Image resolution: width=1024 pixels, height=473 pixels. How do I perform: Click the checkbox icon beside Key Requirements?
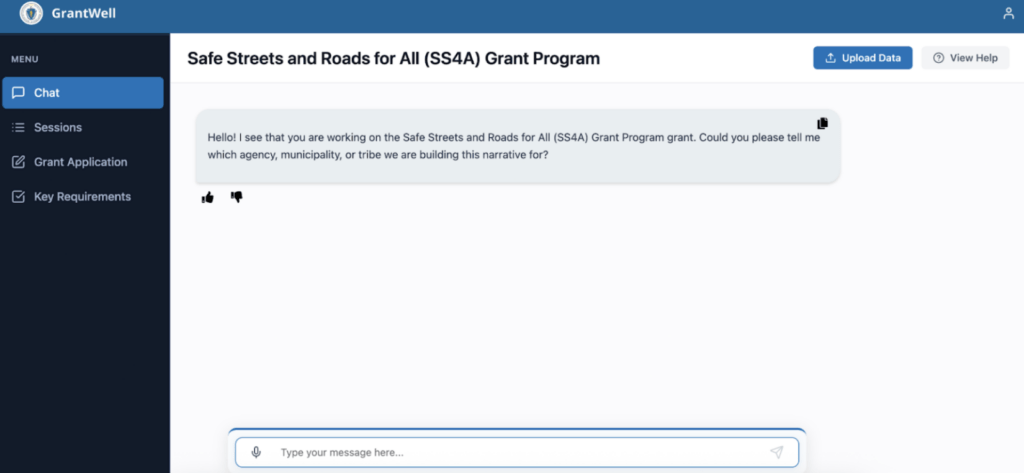pyautogui.click(x=18, y=197)
